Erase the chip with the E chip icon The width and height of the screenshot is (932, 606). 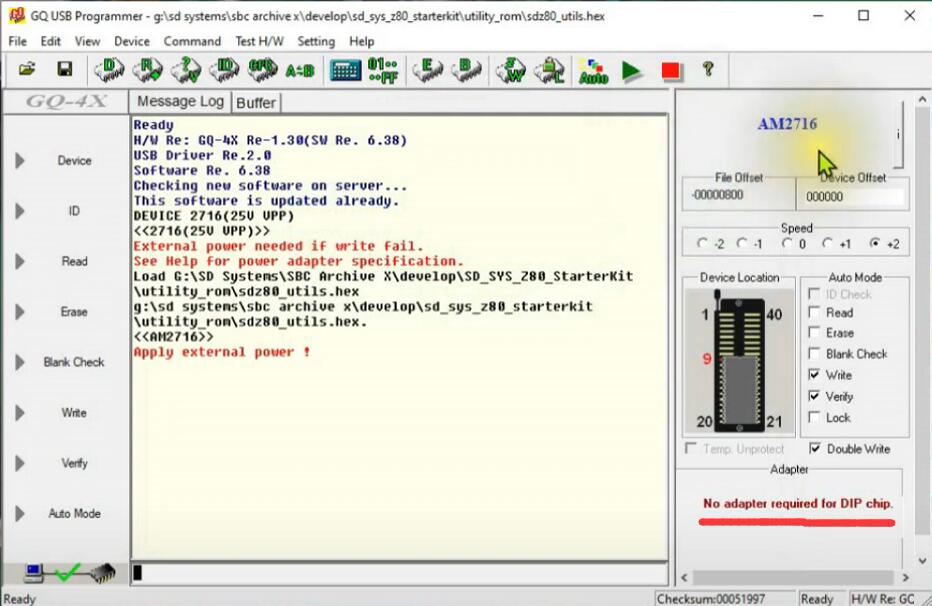[x=427, y=70]
